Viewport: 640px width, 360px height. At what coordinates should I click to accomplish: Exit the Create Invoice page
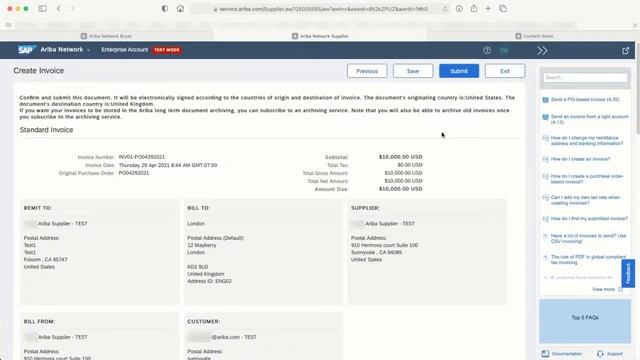point(505,71)
